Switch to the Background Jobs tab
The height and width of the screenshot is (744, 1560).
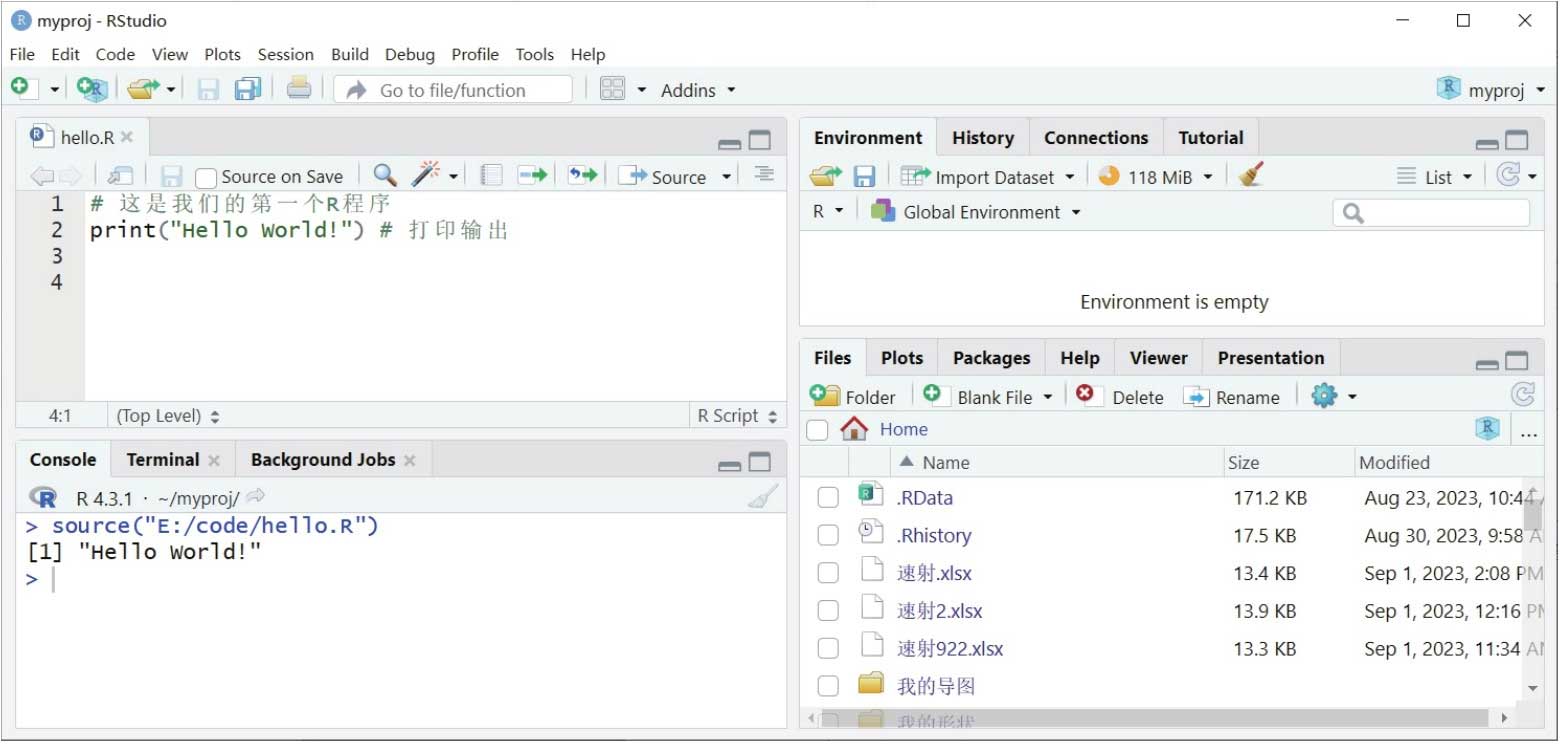click(322, 460)
